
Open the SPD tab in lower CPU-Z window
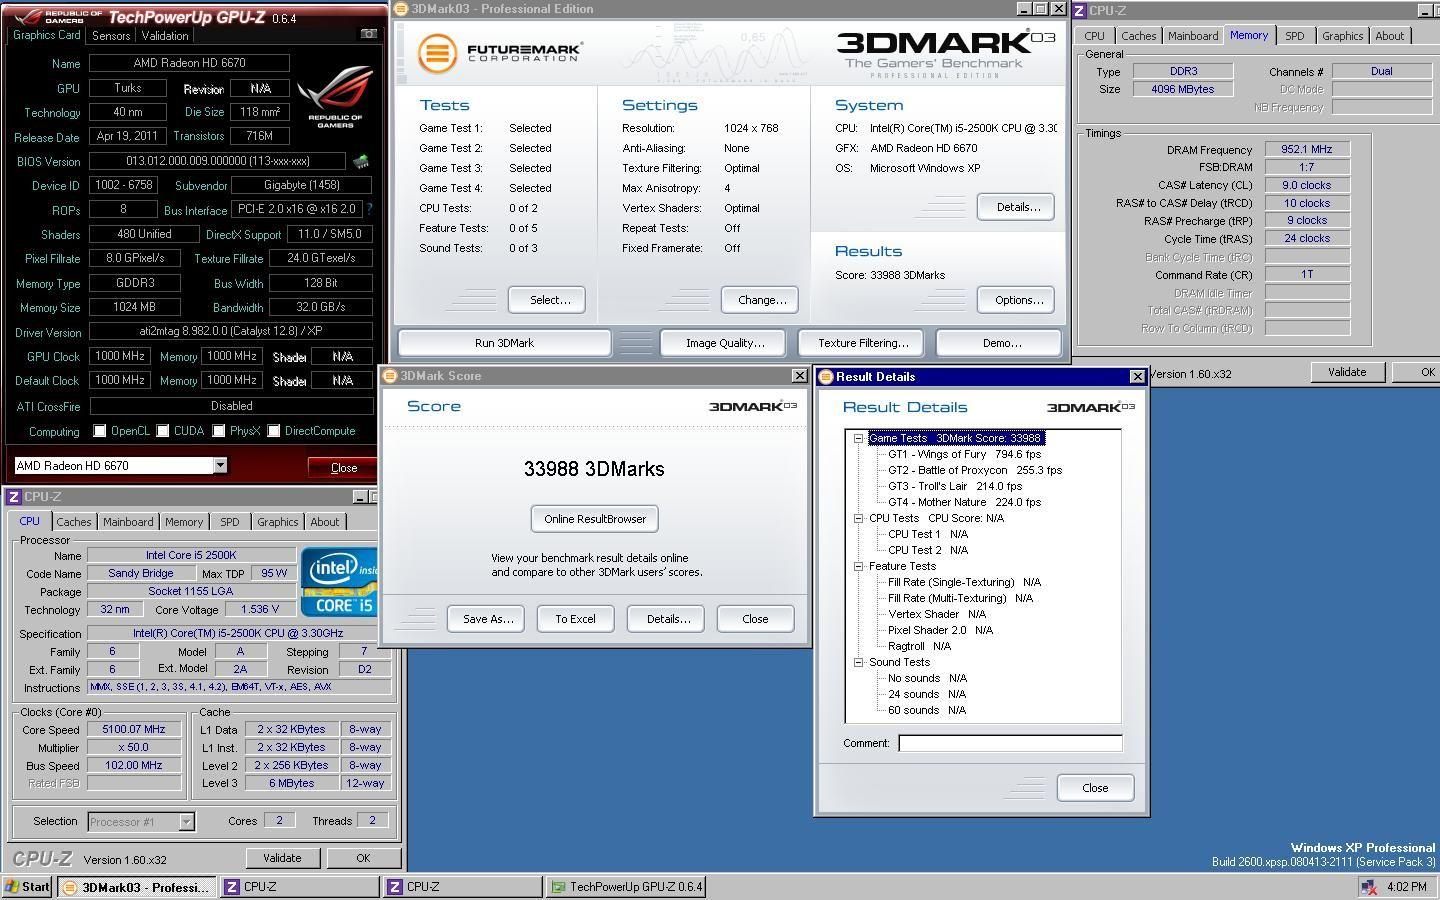coord(230,522)
